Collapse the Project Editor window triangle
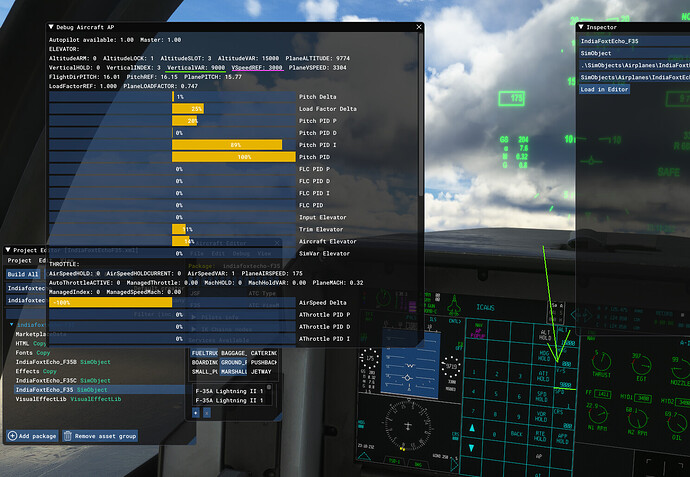690x477 pixels. pos(8,250)
